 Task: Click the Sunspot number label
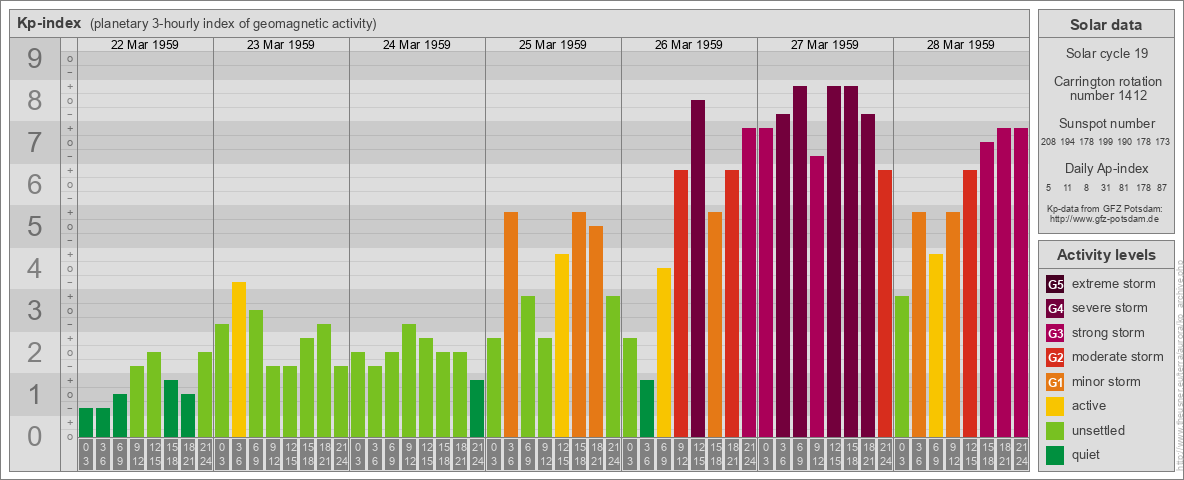(x=1106, y=124)
